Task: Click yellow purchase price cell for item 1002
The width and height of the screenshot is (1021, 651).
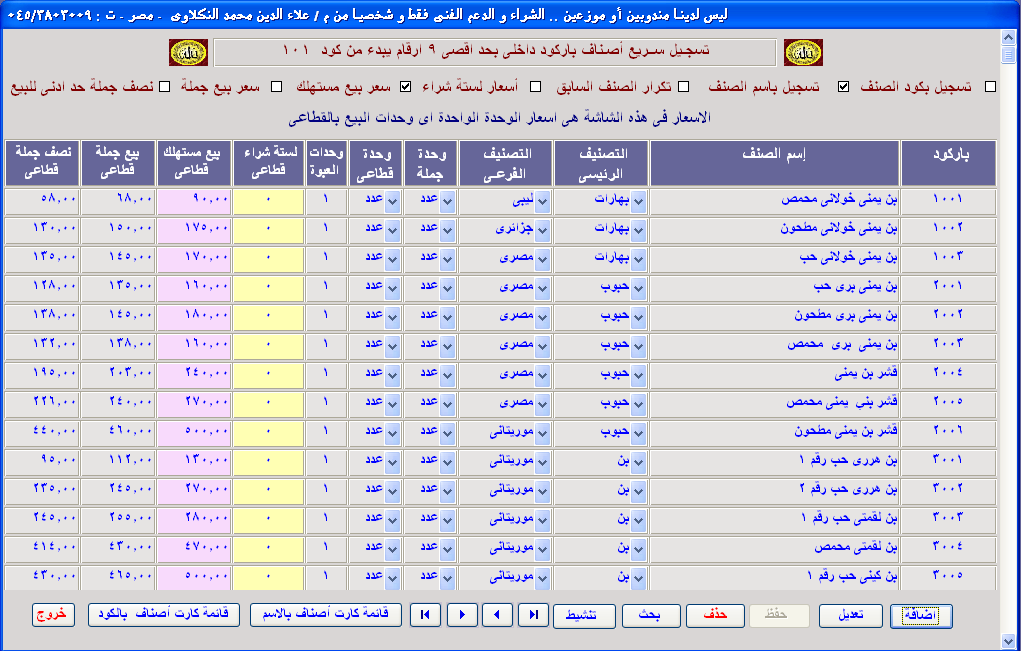Action: (x=268, y=228)
